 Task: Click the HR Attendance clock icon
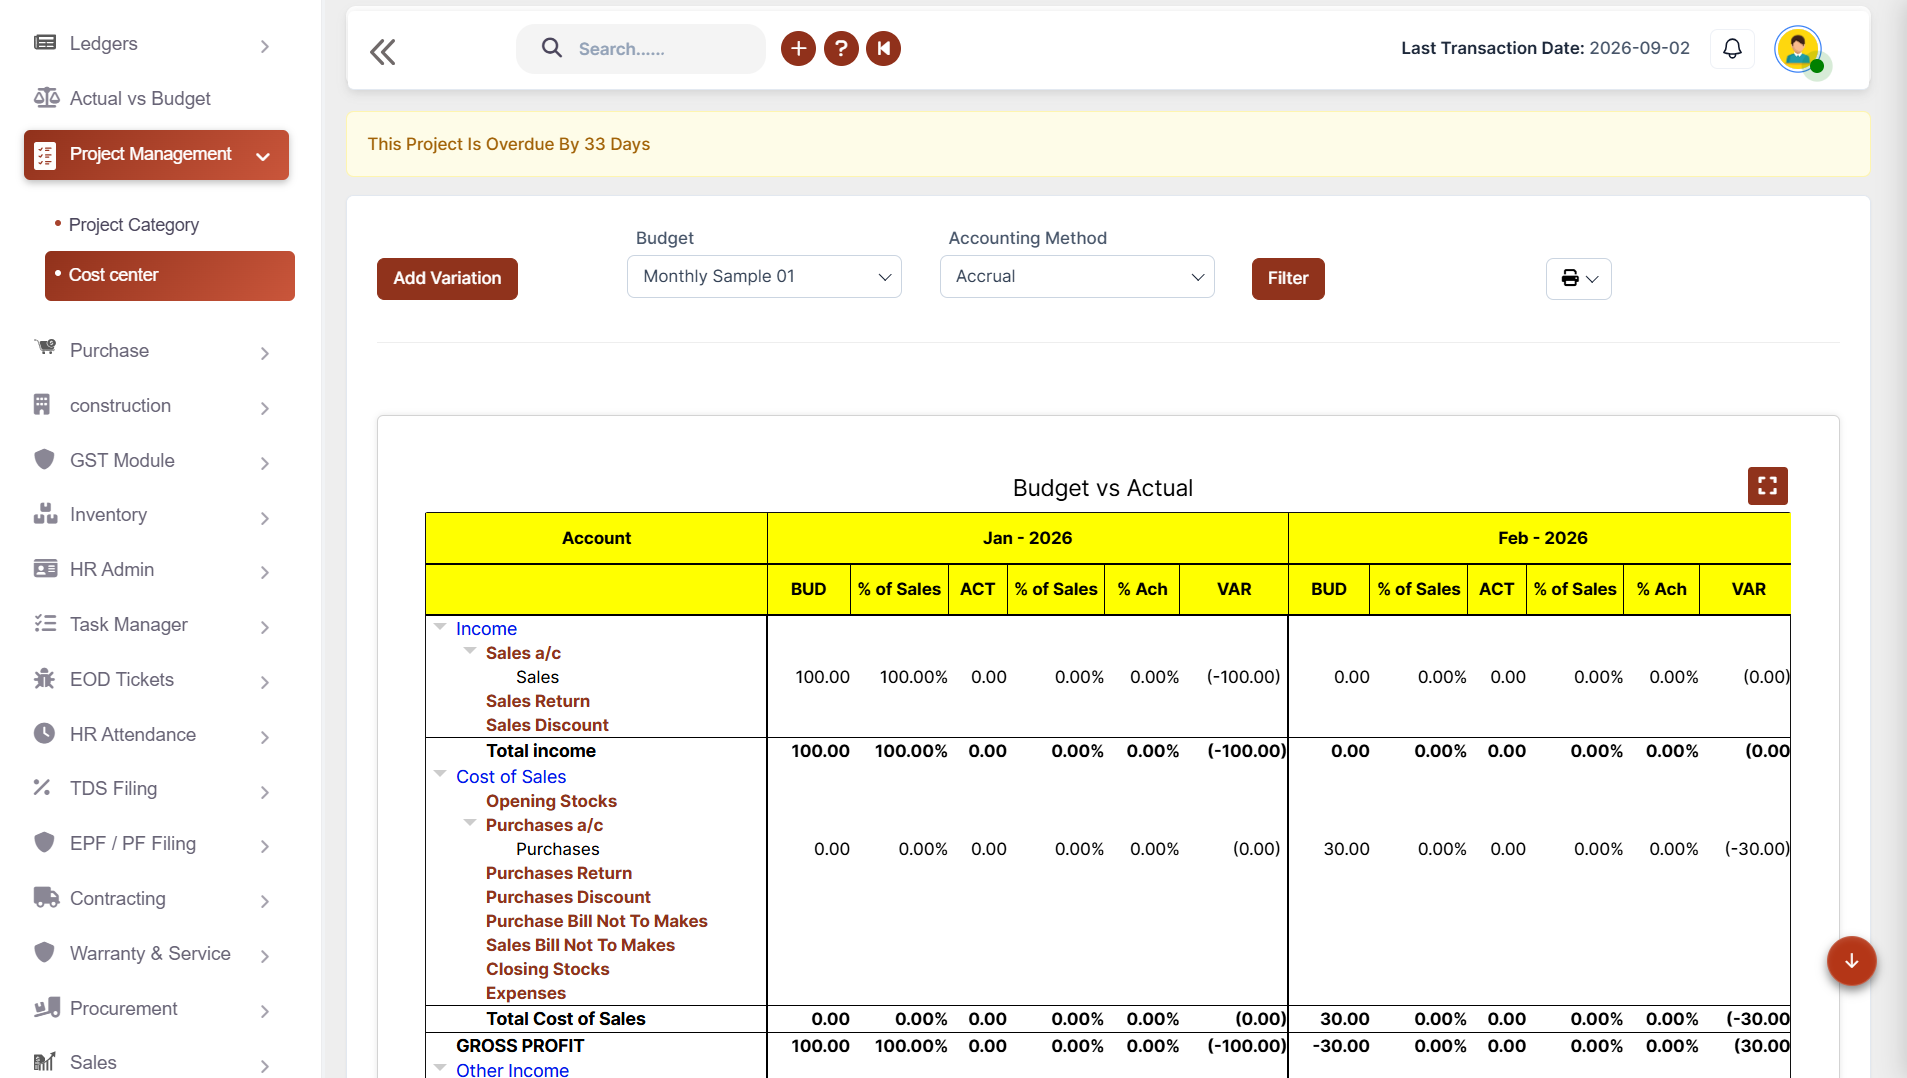44,733
